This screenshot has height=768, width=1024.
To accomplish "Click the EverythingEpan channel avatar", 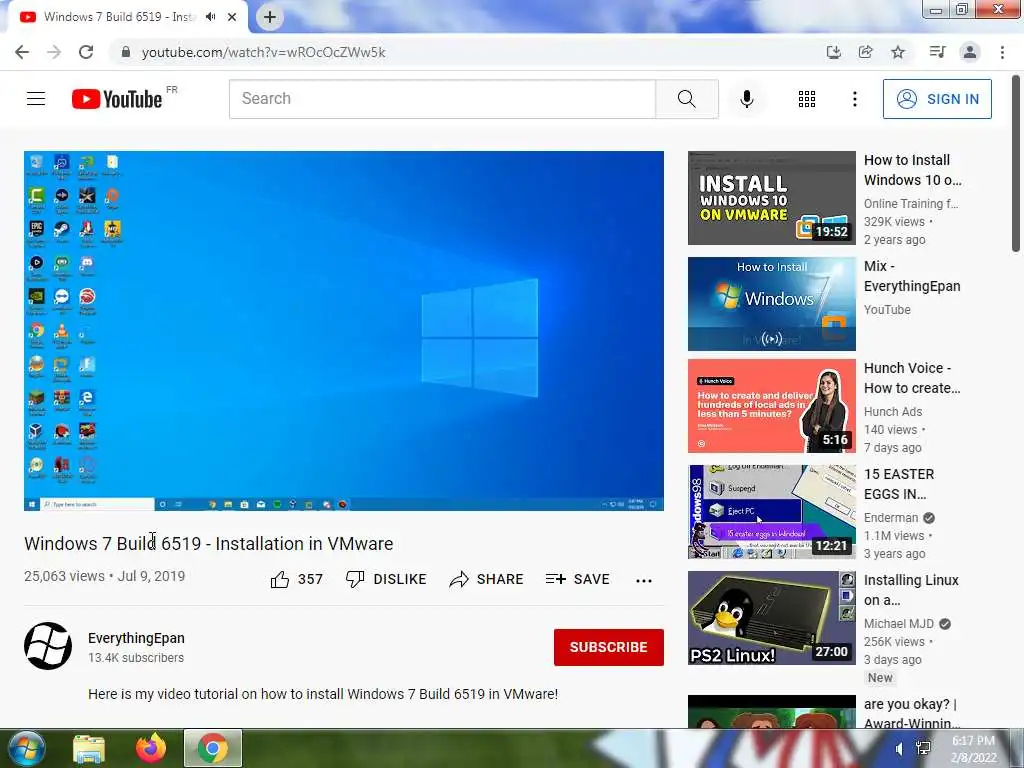I will point(48,646).
